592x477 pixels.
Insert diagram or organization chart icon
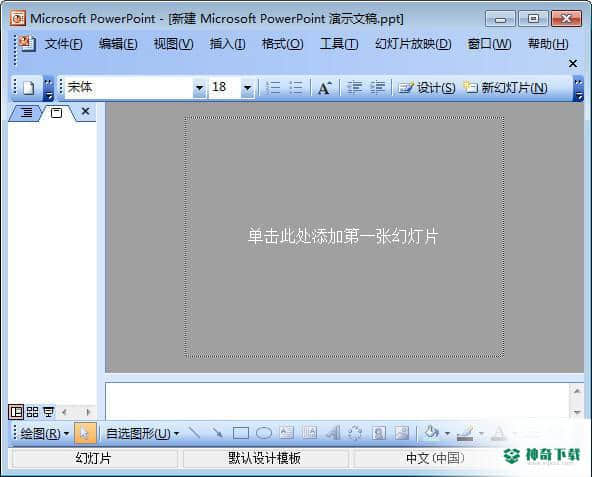click(x=355, y=433)
